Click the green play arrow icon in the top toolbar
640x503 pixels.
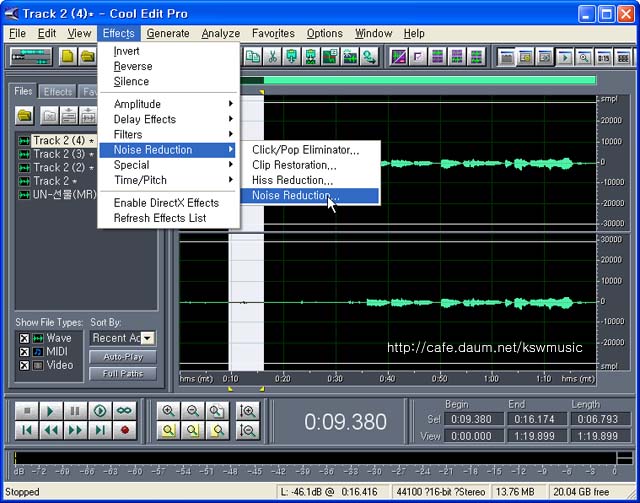coord(565,57)
